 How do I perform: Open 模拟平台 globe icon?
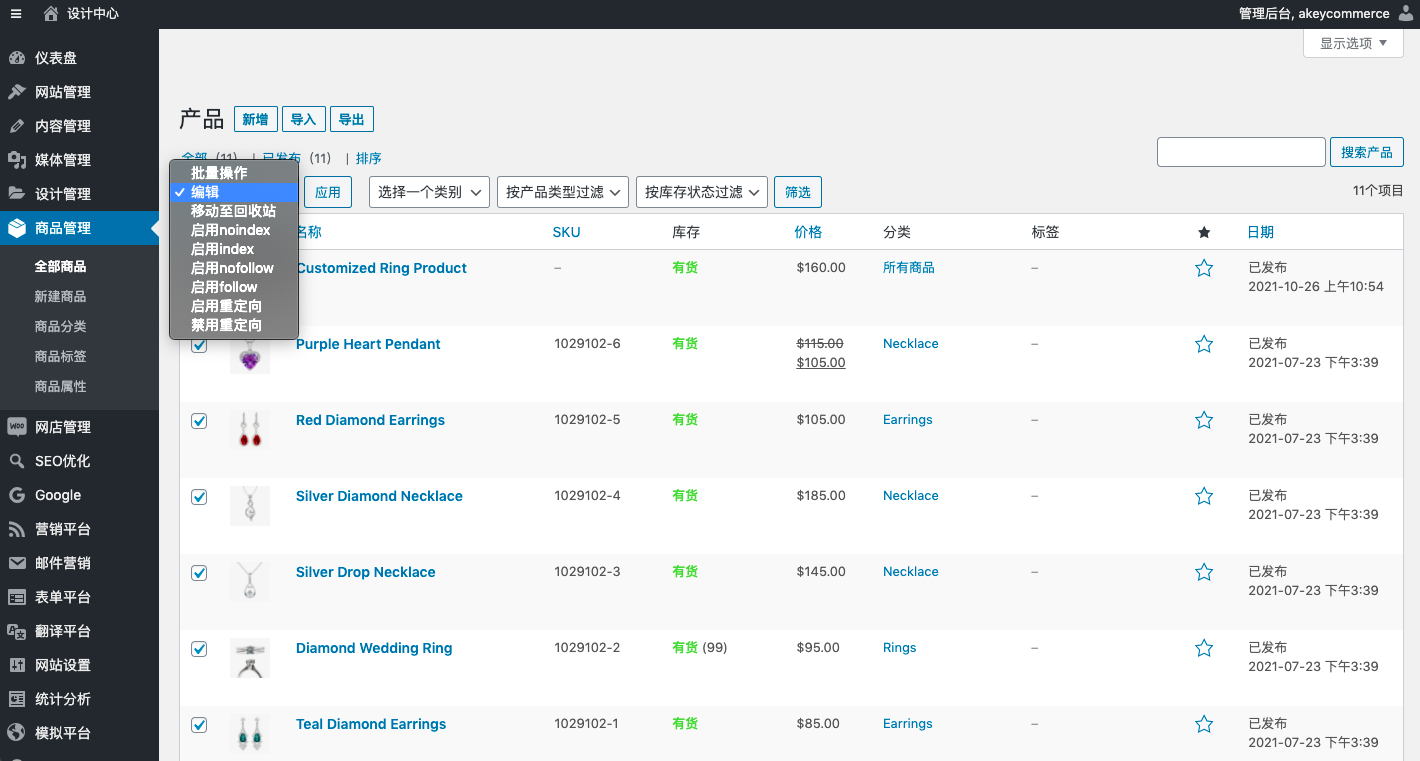pyautogui.click(x=17, y=733)
